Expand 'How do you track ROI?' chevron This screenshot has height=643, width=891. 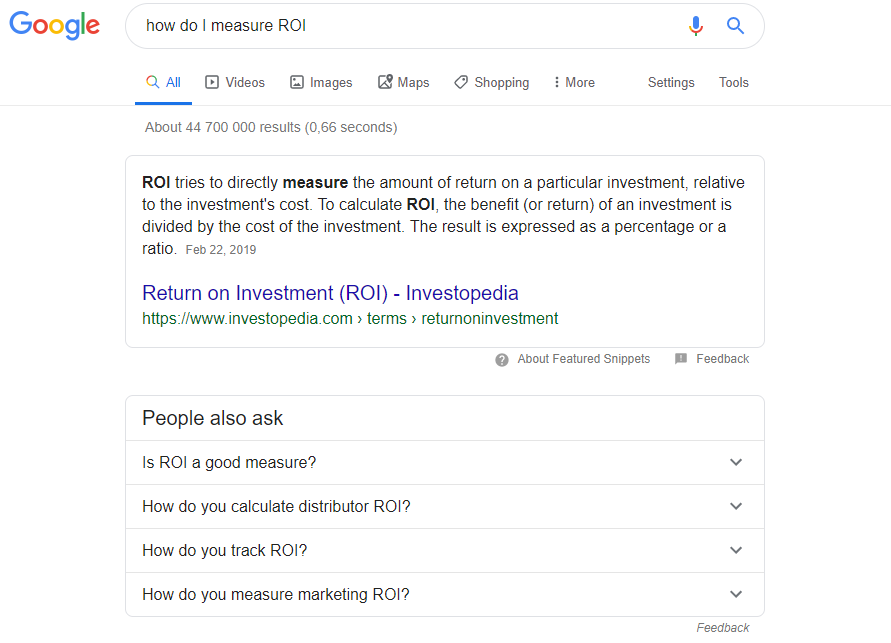736,550
